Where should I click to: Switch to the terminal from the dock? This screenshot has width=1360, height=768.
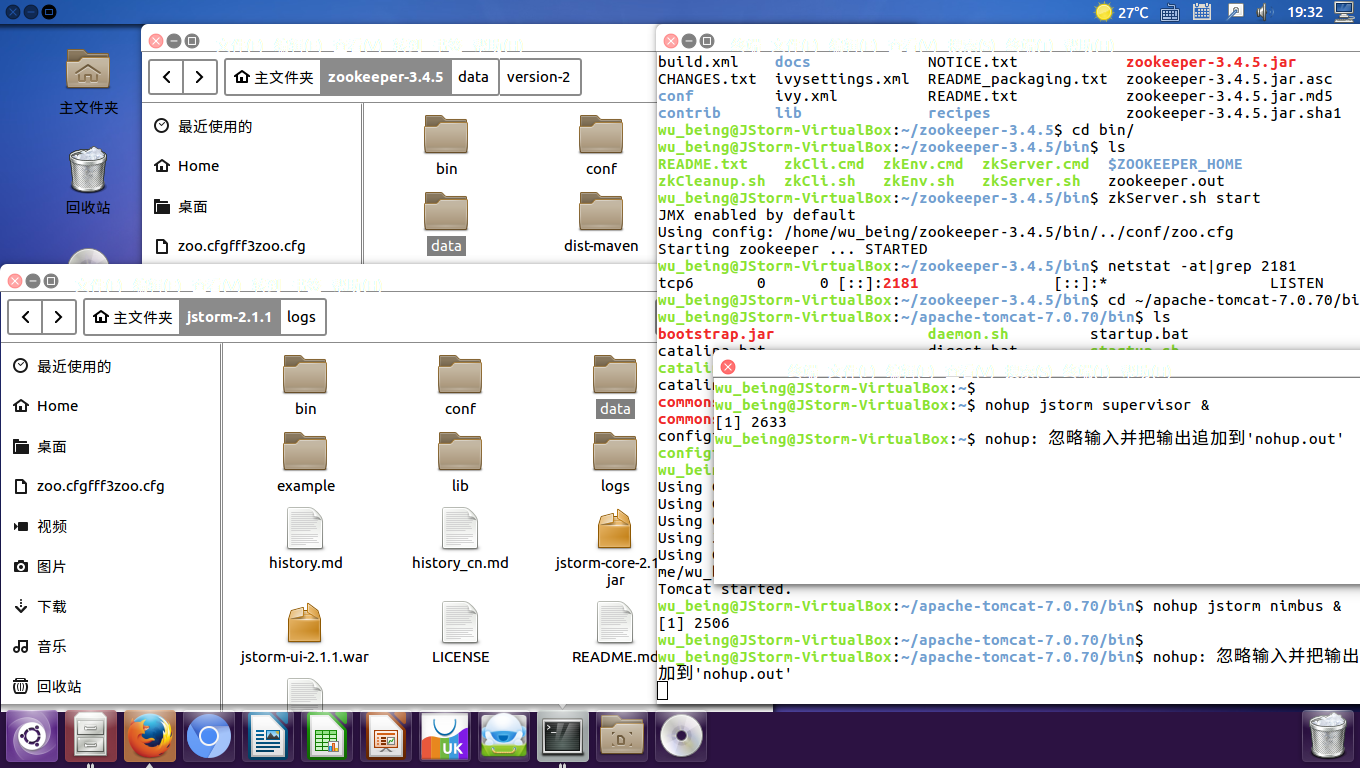coord(563,738)
